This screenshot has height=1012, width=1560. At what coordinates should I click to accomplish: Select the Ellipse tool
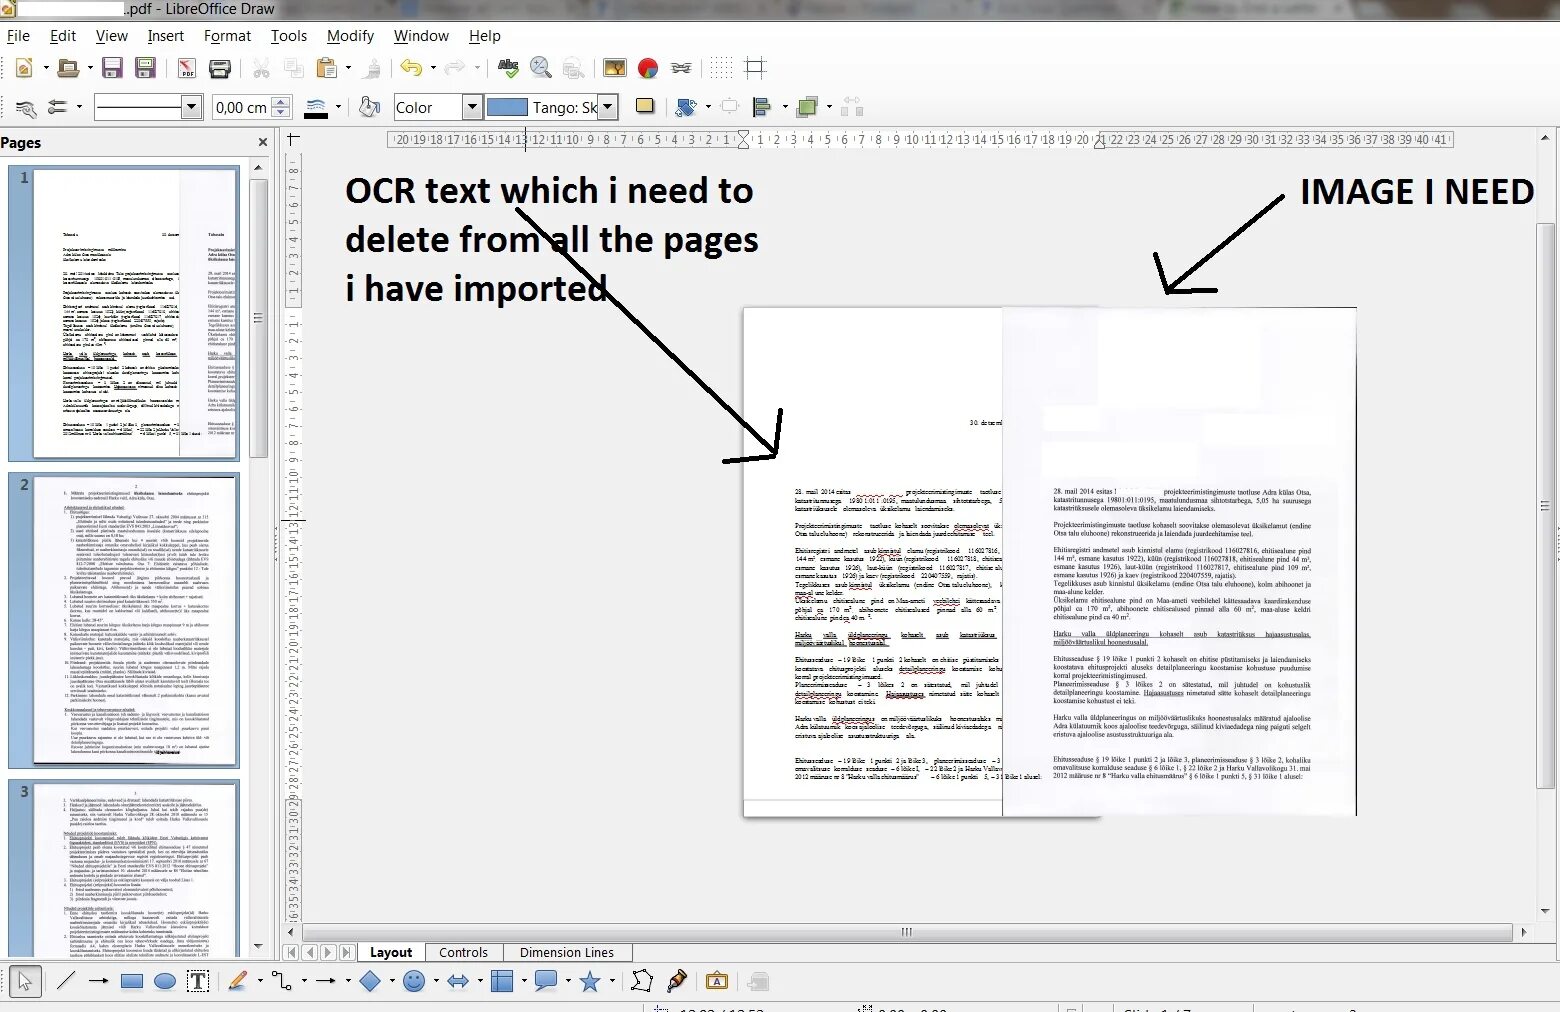point(165,981)
